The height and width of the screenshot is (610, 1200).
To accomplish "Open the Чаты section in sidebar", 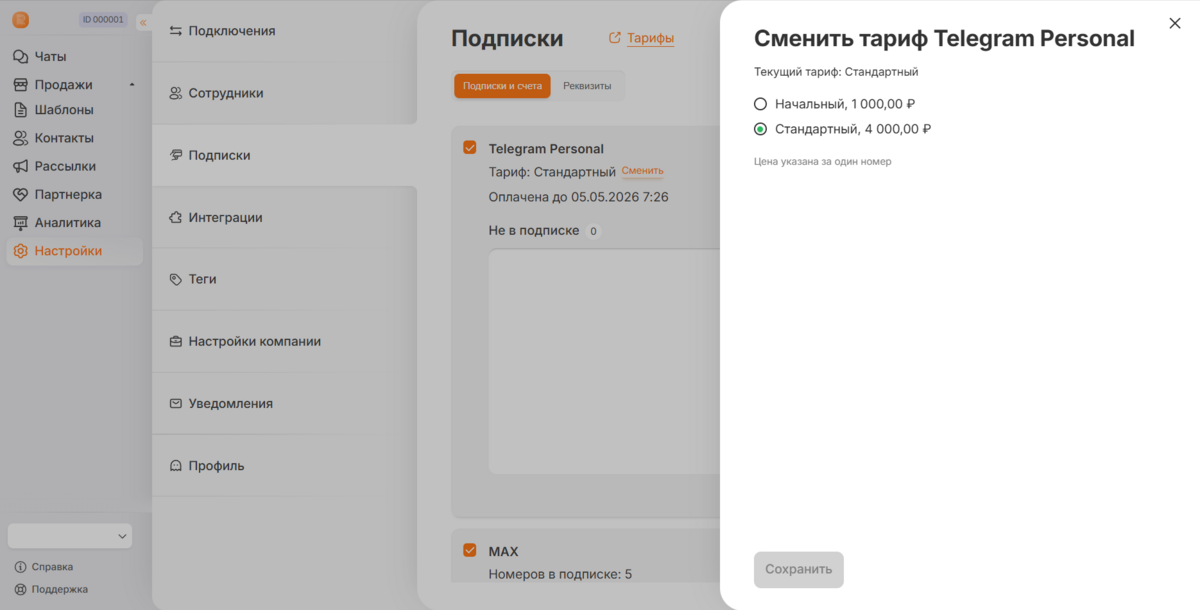I will 48,56.
